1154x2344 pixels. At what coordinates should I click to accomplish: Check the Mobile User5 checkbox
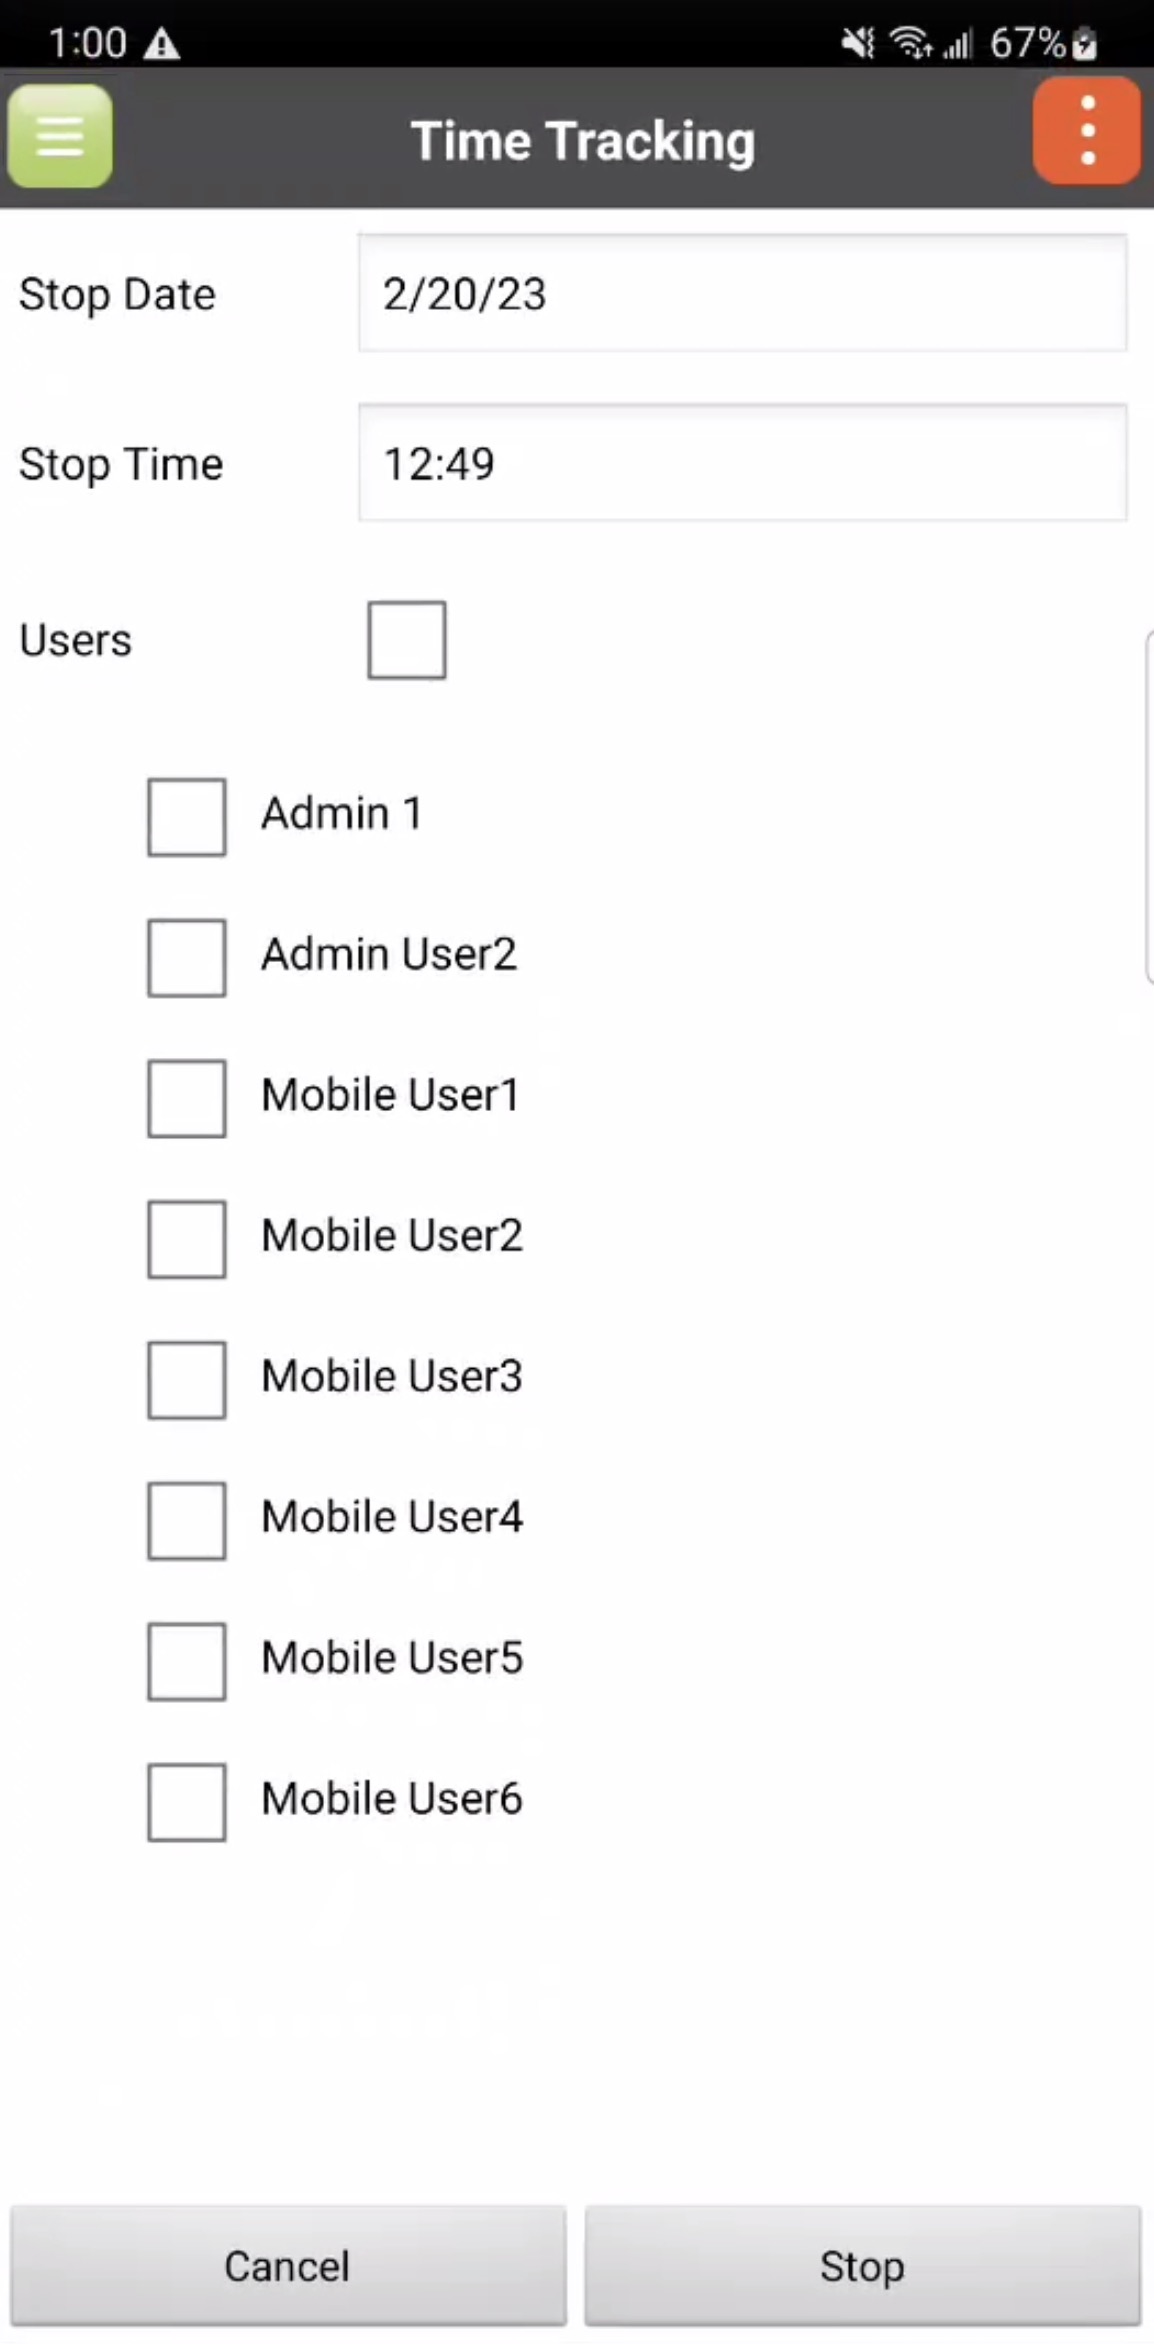click(187, 1661)
